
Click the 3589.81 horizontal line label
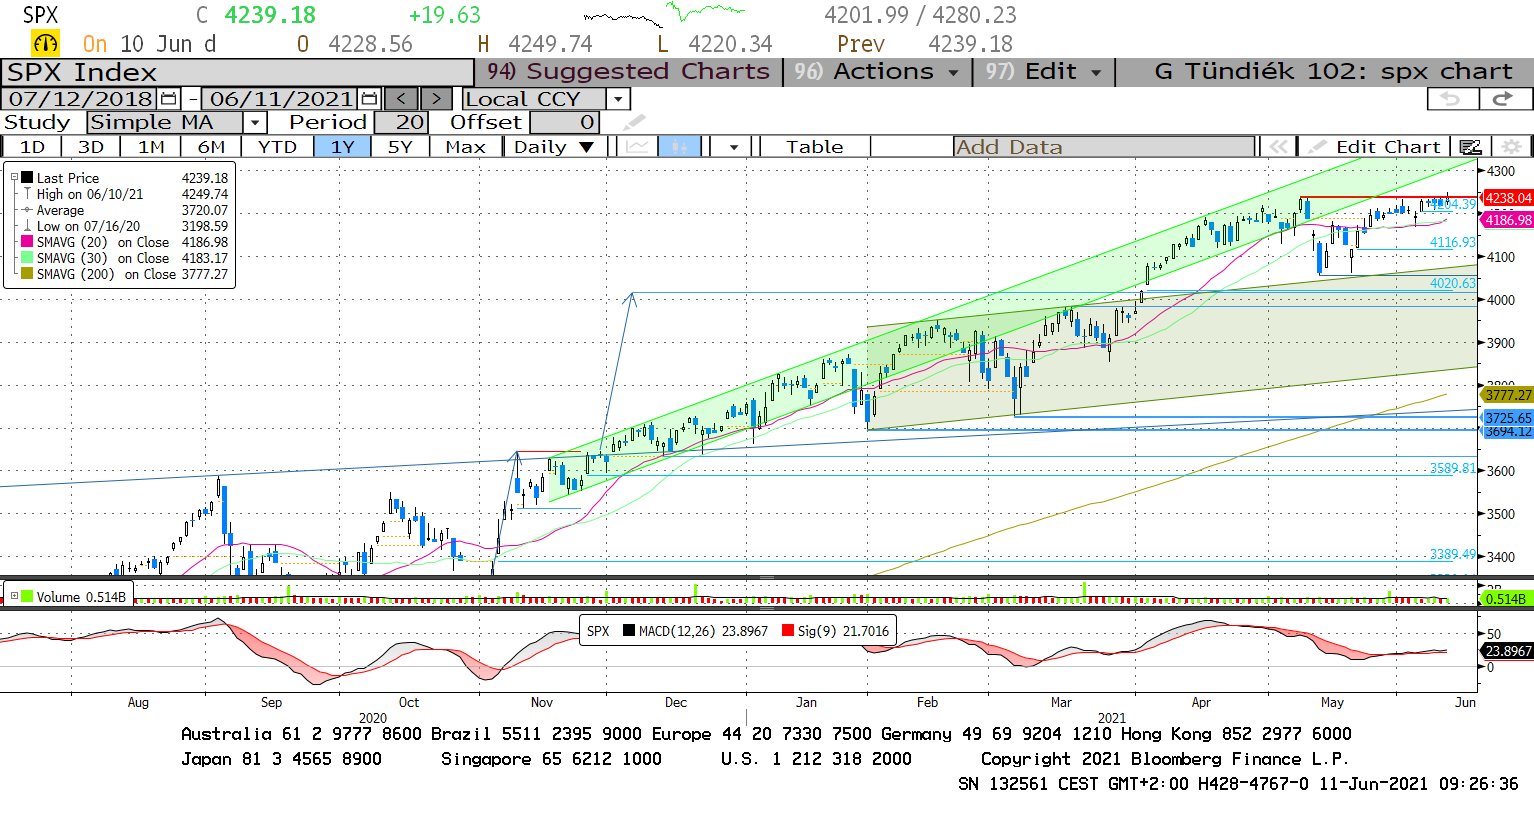pyautogui.click(x=1452, y=468)
